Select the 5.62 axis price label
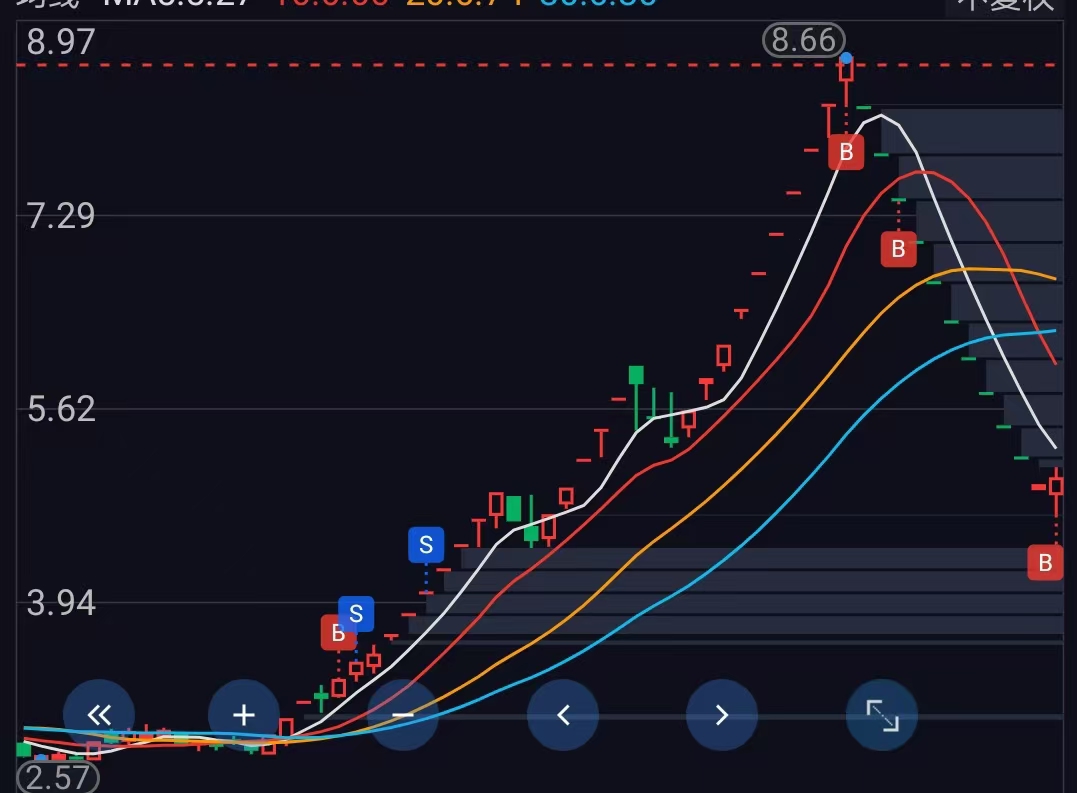Viewport: 1077px width, 793px height. (60, 409)
